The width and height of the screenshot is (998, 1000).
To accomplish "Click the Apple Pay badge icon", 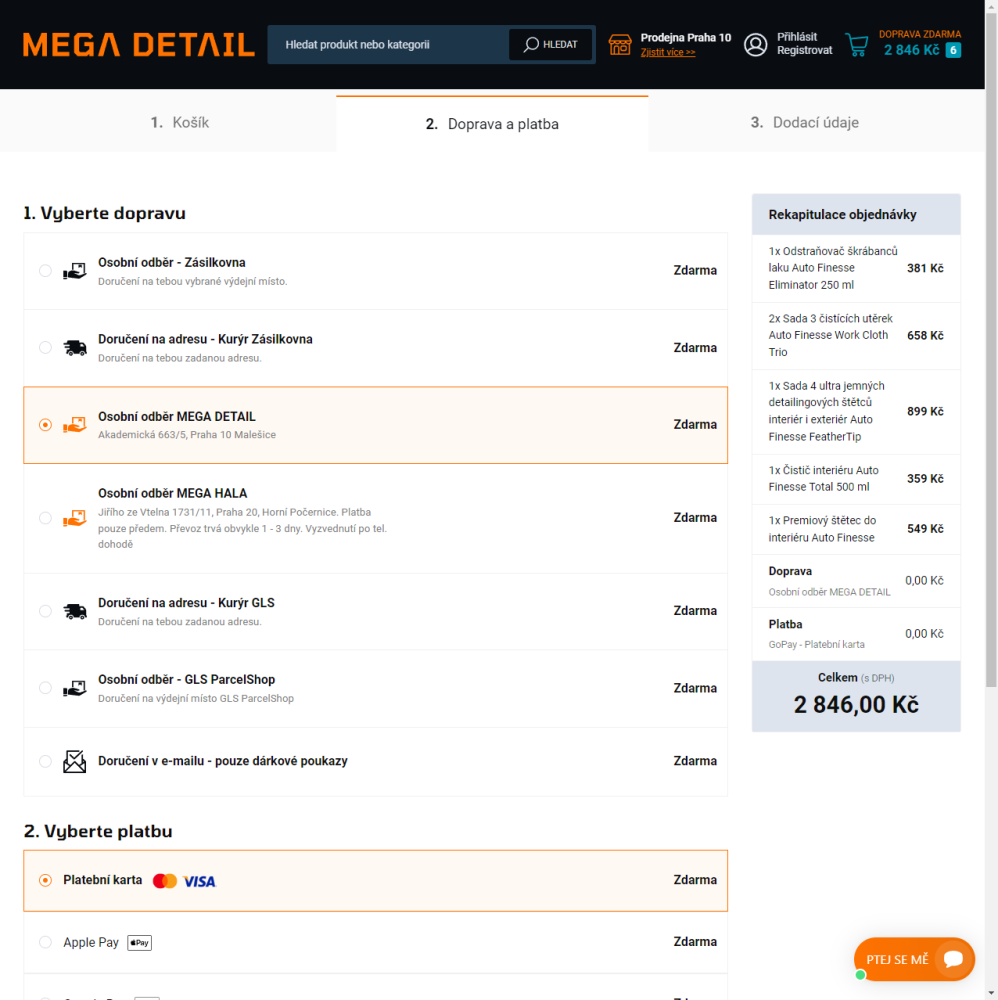I will 140,943.
